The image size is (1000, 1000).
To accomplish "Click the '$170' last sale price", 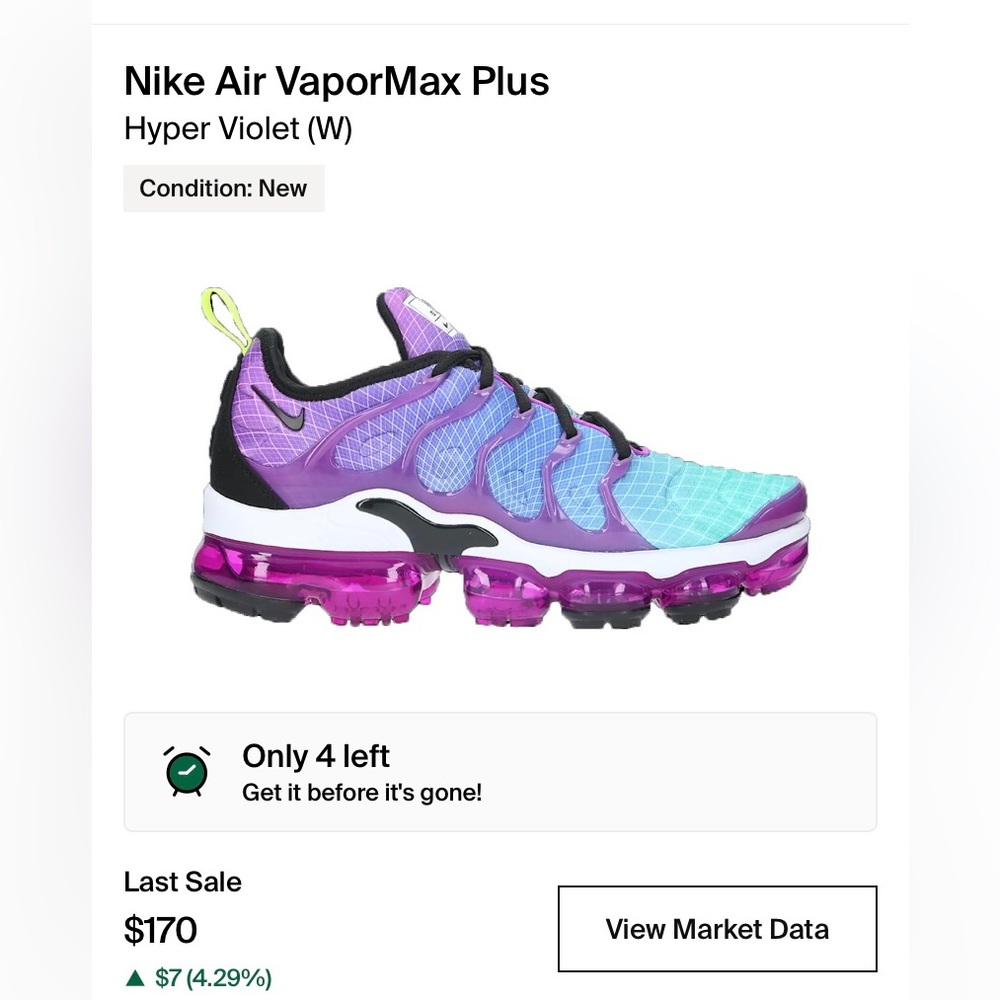I will (x=161, y=929).
